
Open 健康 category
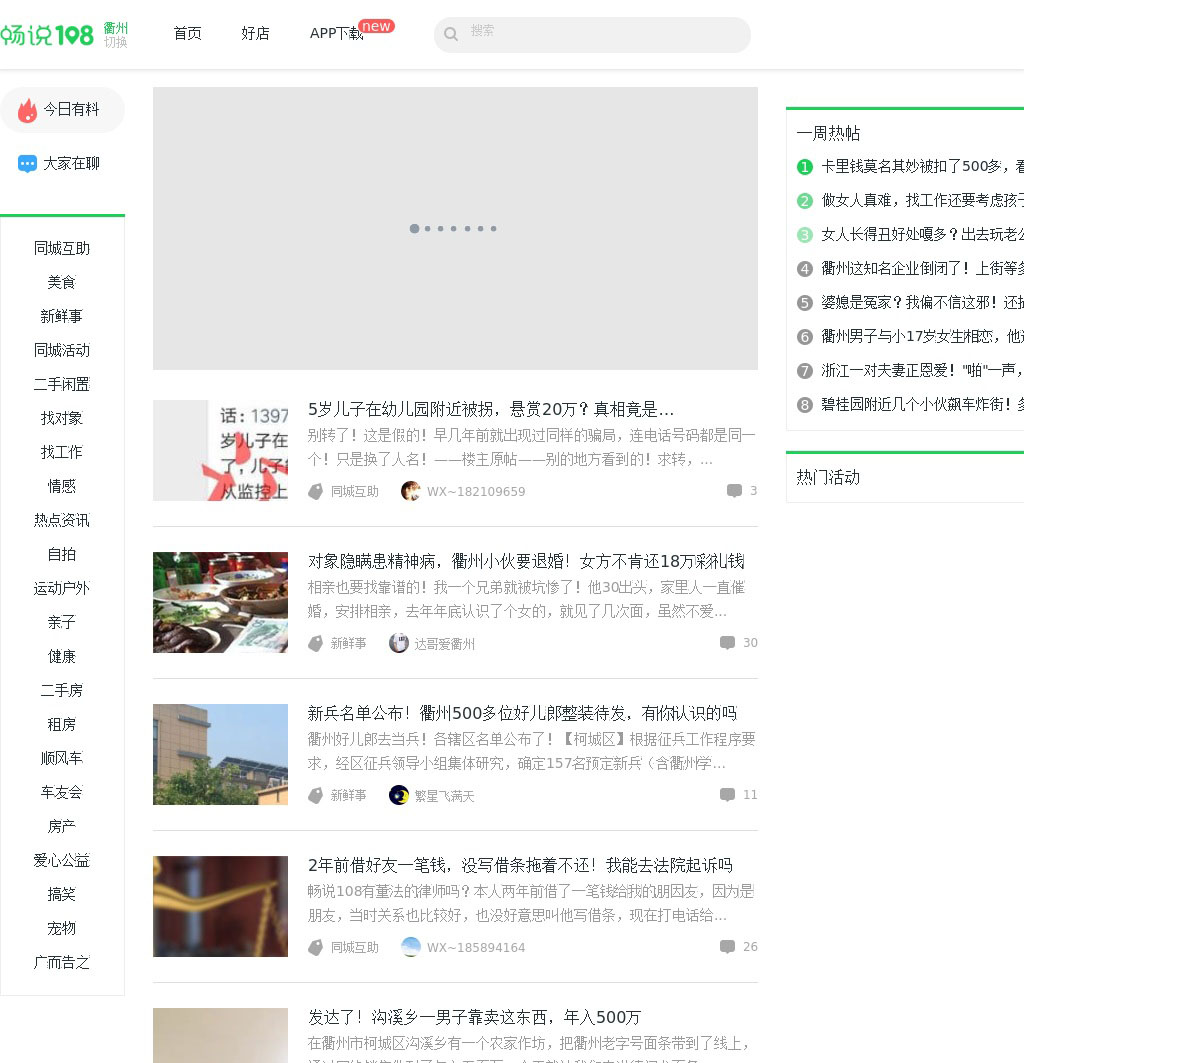62,656
